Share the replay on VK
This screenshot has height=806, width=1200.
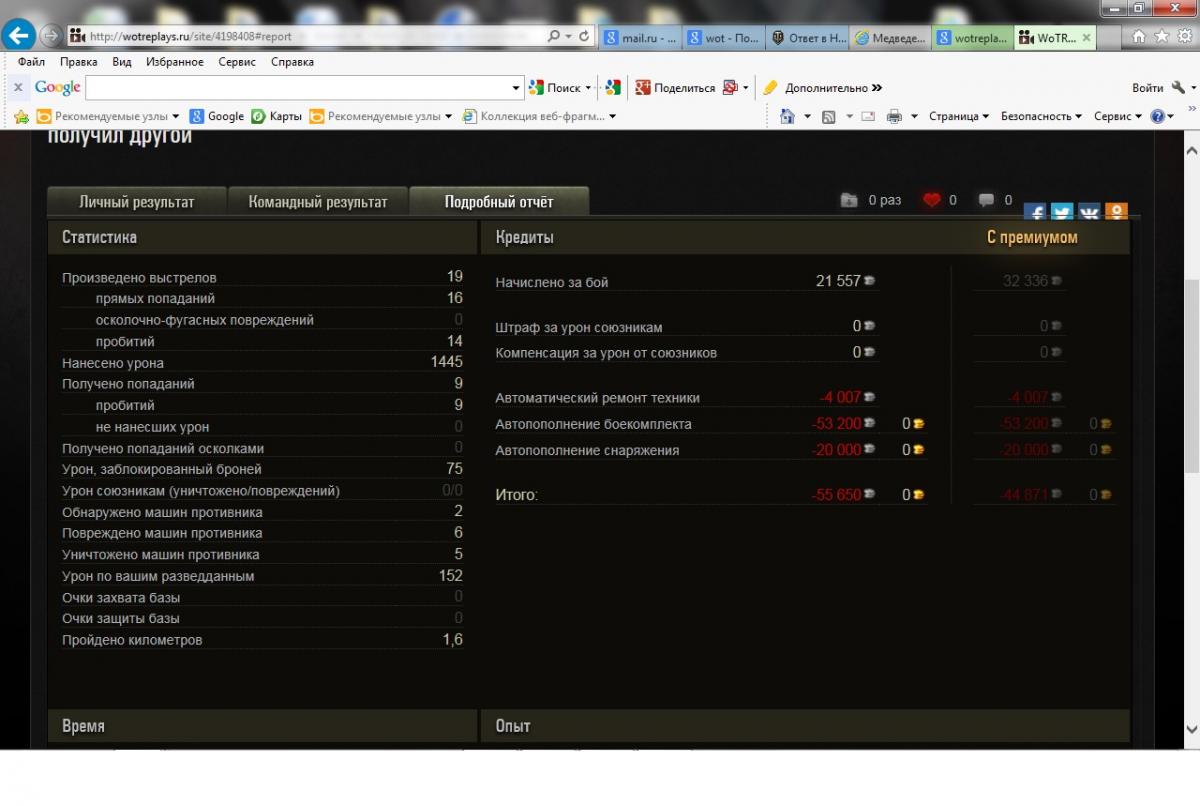click(x=1089, y=213)
